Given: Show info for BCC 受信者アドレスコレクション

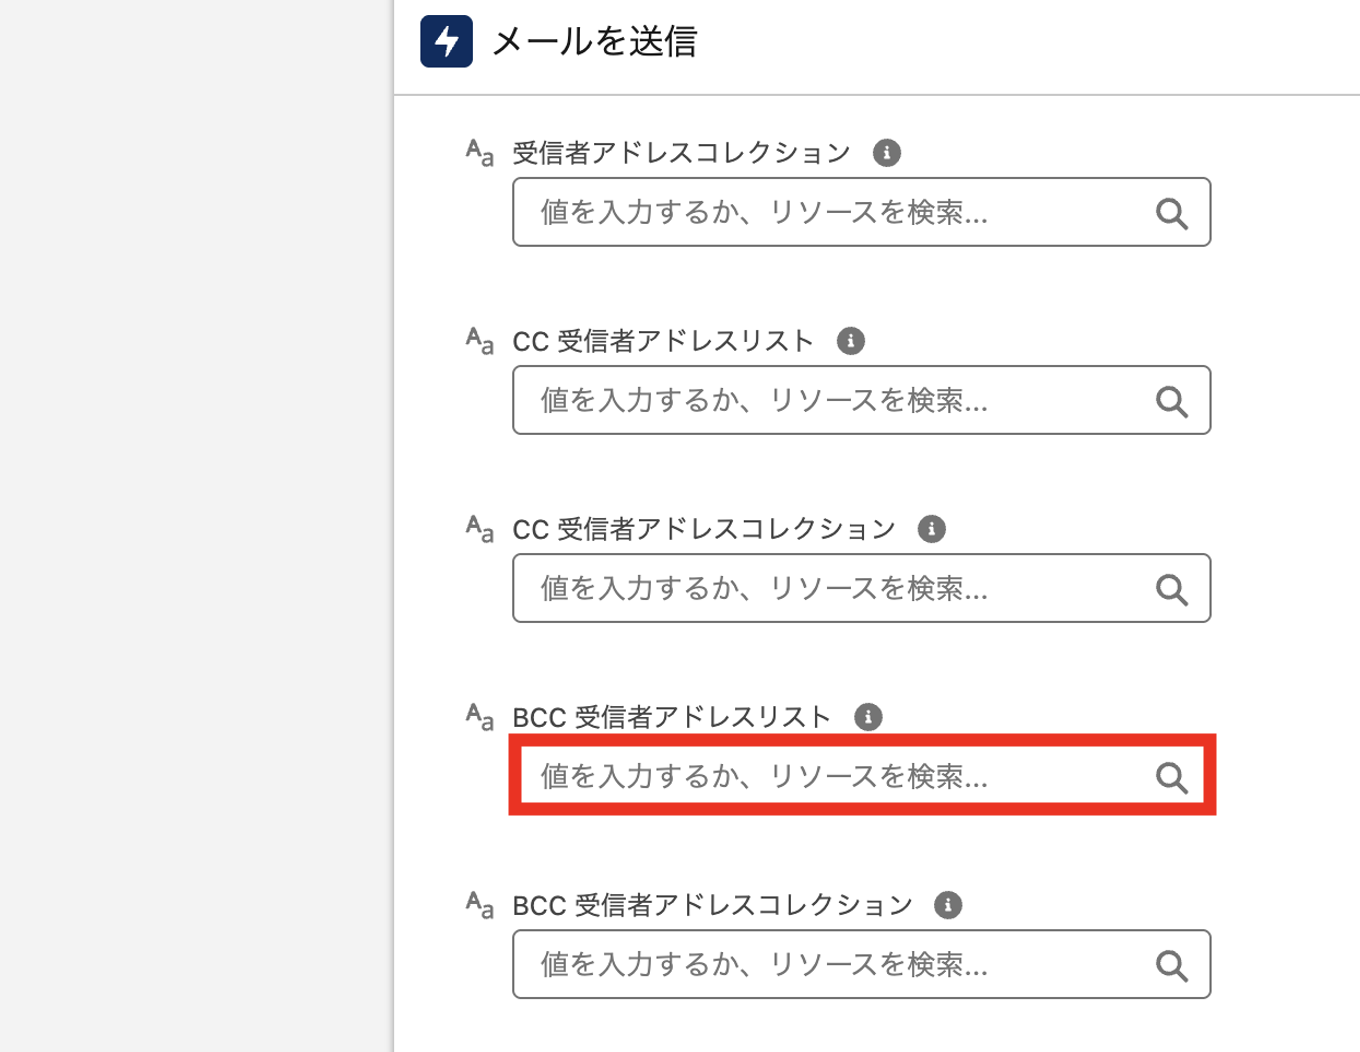Looking at the screenshot, I should pos(947,905).
